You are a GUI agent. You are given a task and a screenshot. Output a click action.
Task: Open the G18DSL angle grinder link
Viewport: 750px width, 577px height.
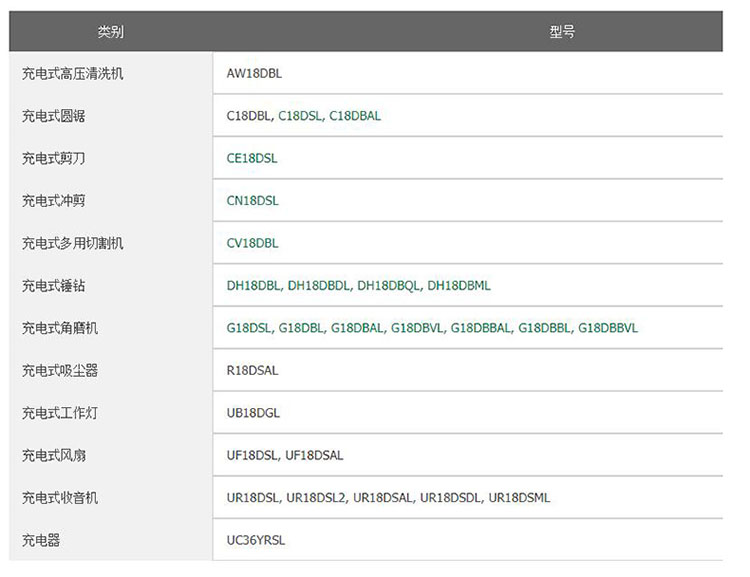(x=249, y=328)
